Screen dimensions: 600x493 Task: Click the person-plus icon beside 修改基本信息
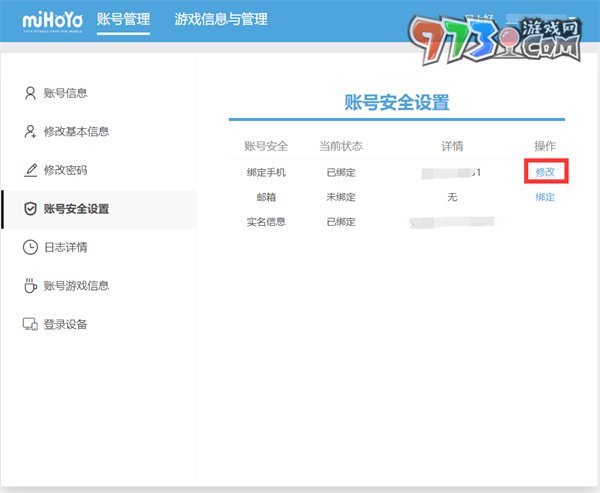point(30,131)
